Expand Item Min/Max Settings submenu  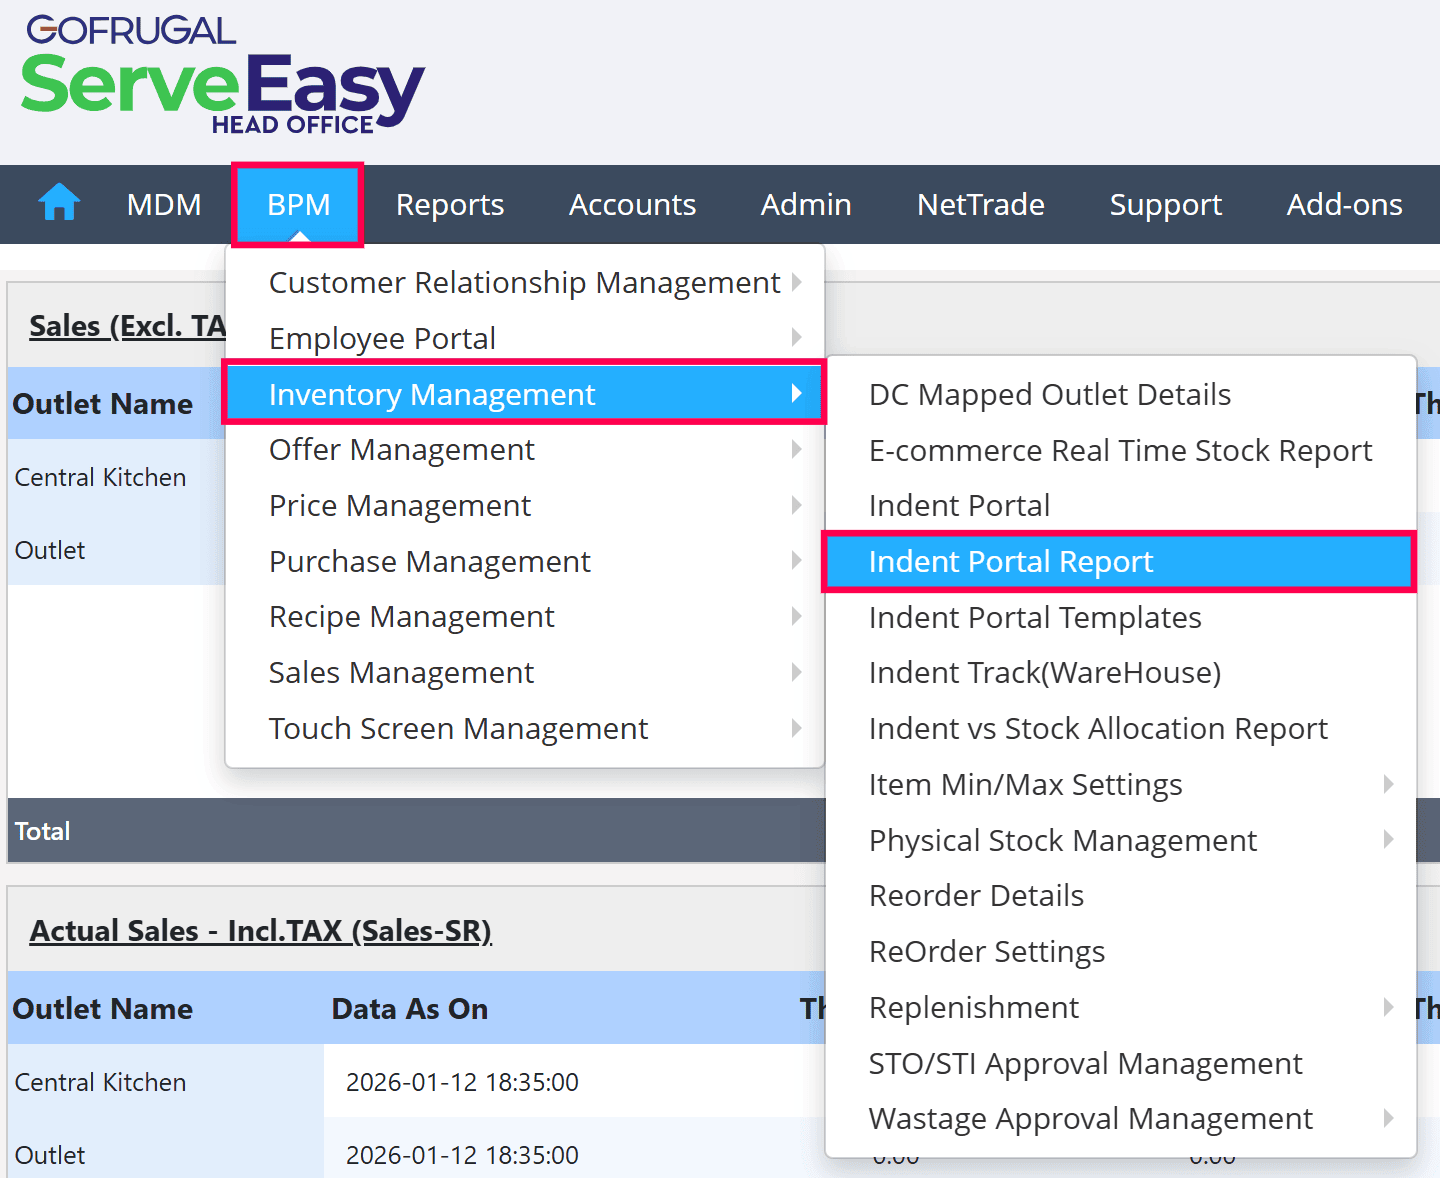point(1120,785)
